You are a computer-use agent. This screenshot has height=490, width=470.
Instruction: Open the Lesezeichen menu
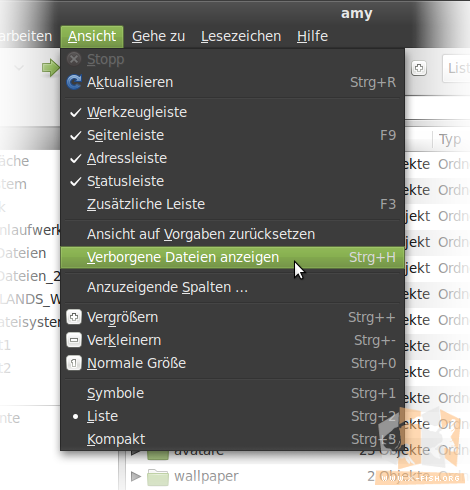coord(241,36)
